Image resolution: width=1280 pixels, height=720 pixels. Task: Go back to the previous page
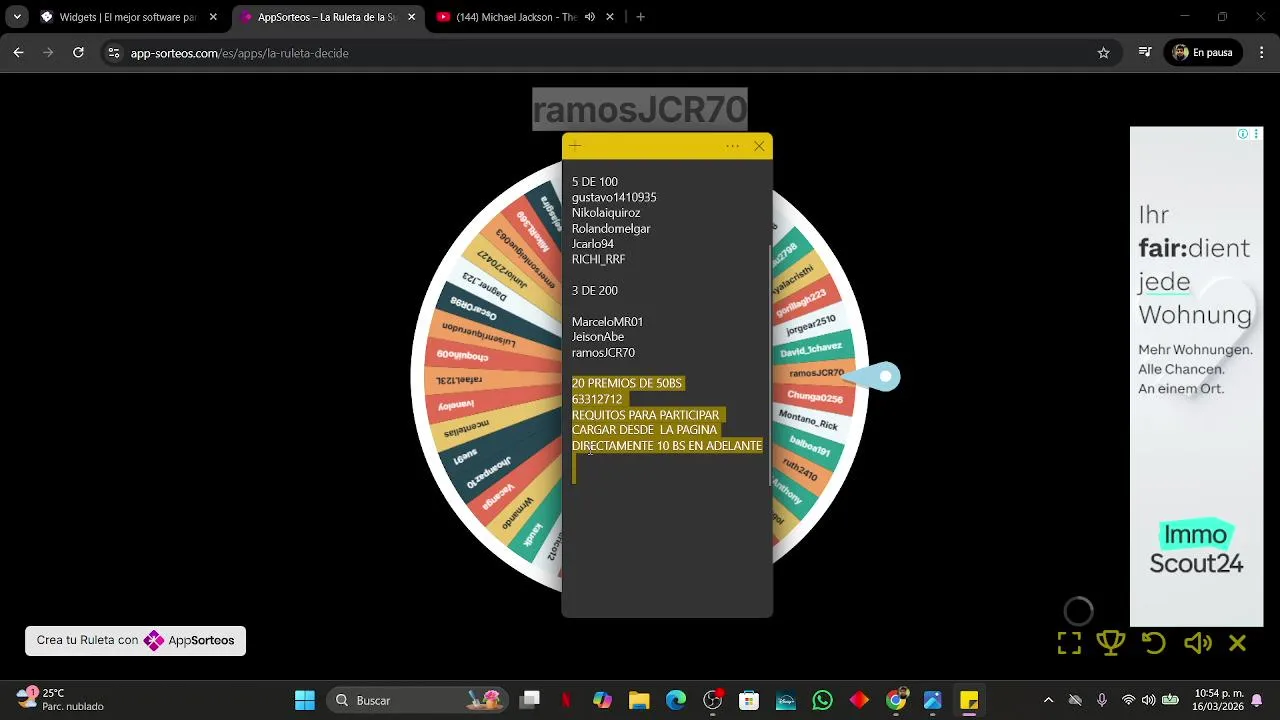[x=18, y=53]
